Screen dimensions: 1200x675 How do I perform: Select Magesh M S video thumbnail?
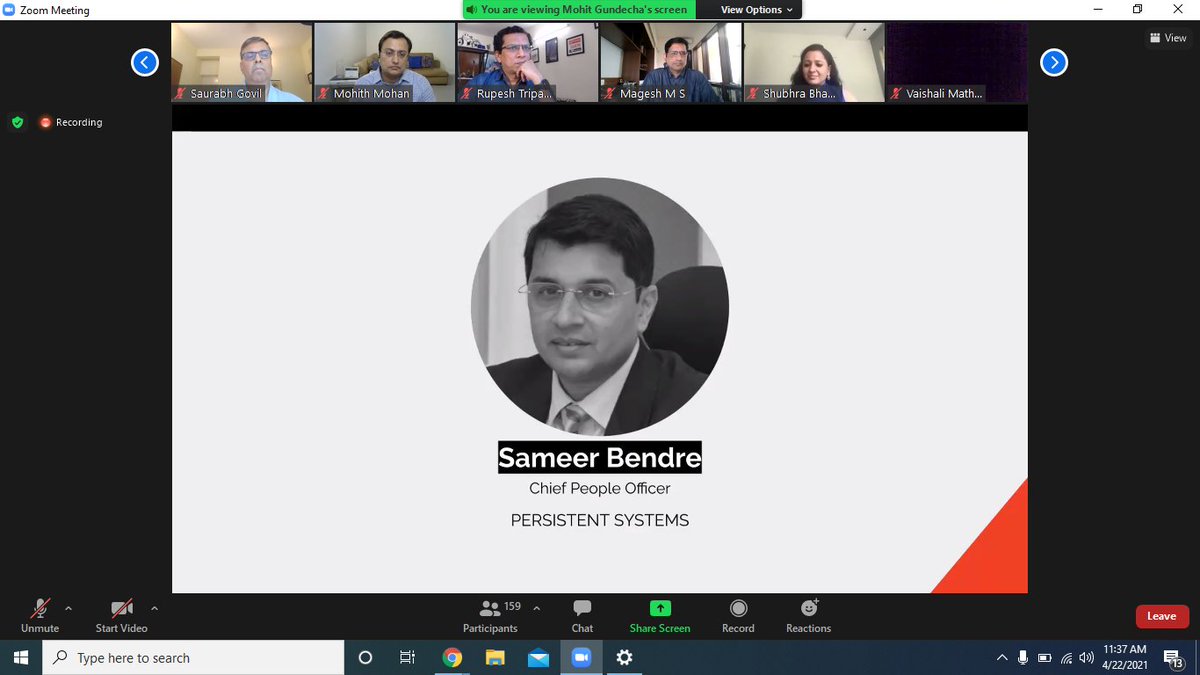[670, 62]
